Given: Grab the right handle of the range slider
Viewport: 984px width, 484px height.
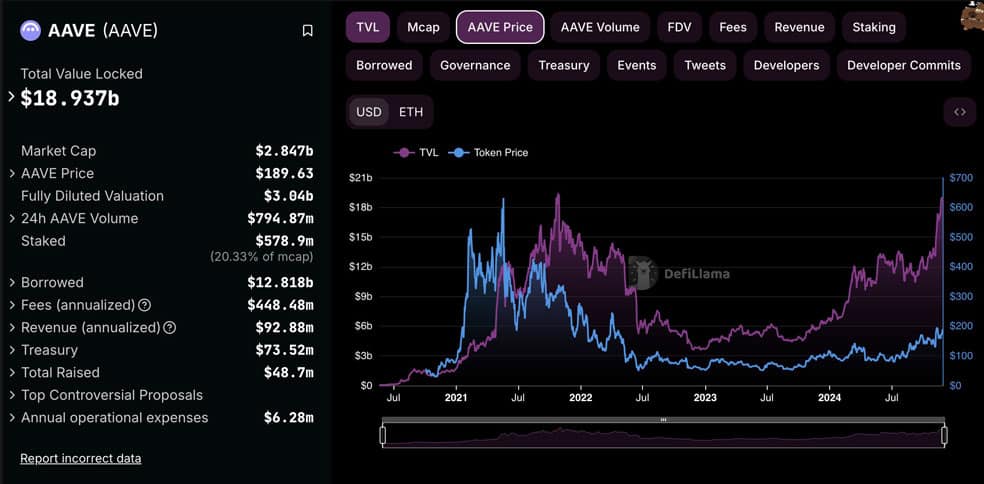Looking at the screenshot, I should click(944, 435).
